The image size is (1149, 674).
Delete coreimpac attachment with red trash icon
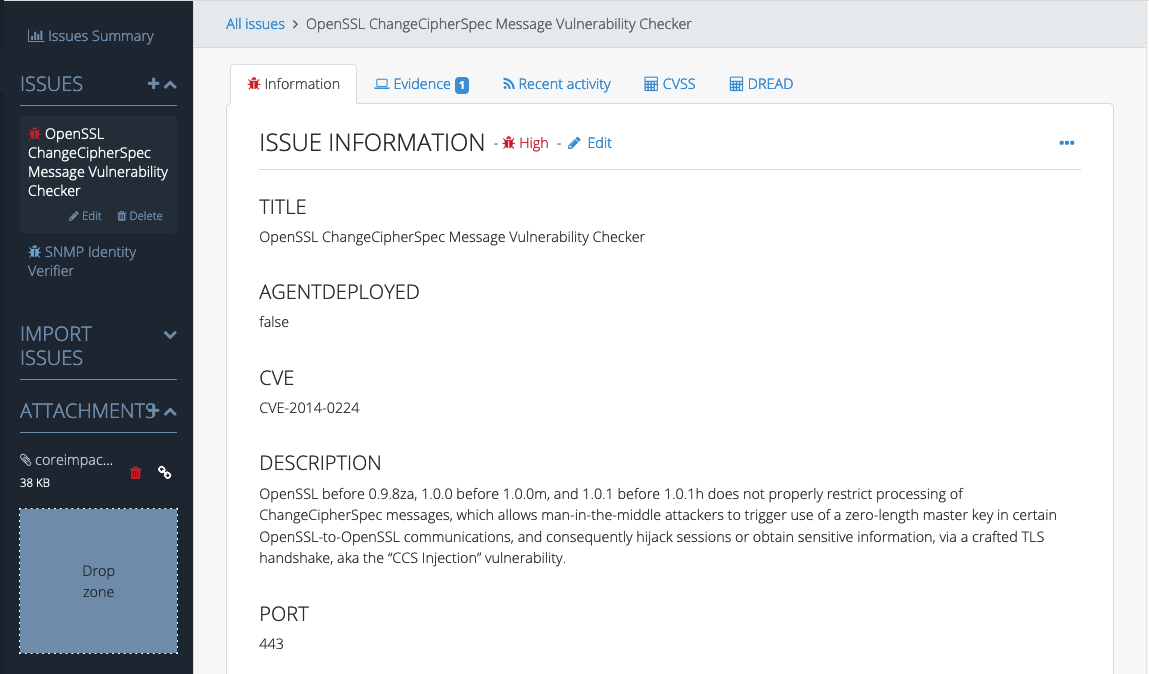pyautogui.click(x=136, y=473)
